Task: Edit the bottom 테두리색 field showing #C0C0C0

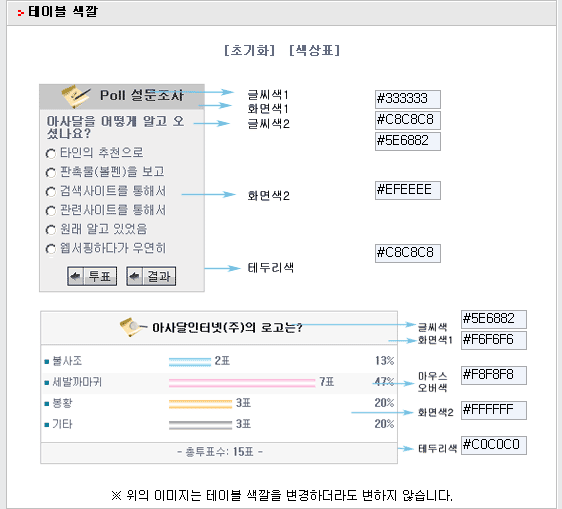Action: (494, 445)
